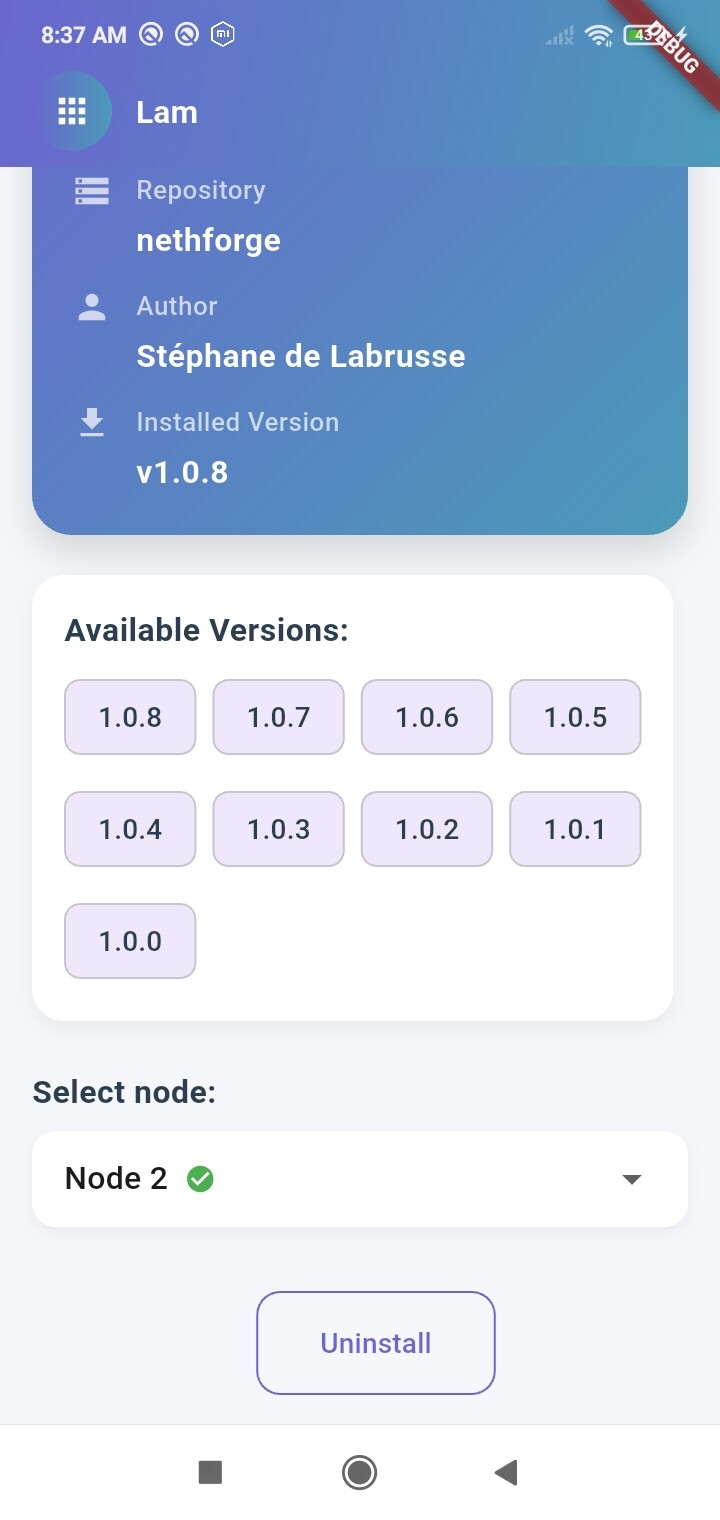
Task: Tap the recent apps square icon
Action: pos(210,1472)
